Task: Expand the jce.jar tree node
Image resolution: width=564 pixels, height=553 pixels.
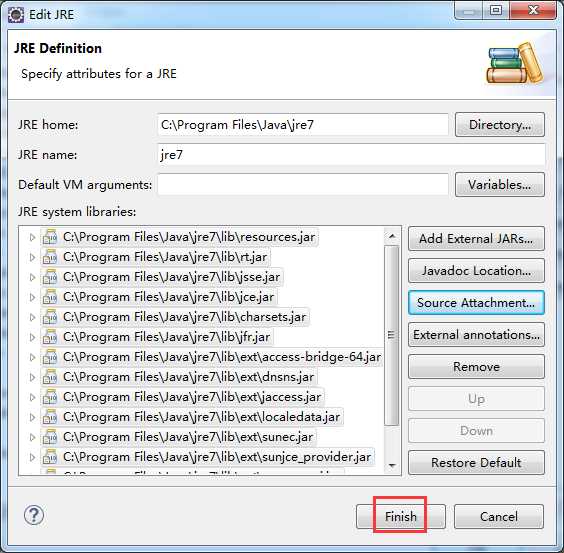Action: pos(32,297)
